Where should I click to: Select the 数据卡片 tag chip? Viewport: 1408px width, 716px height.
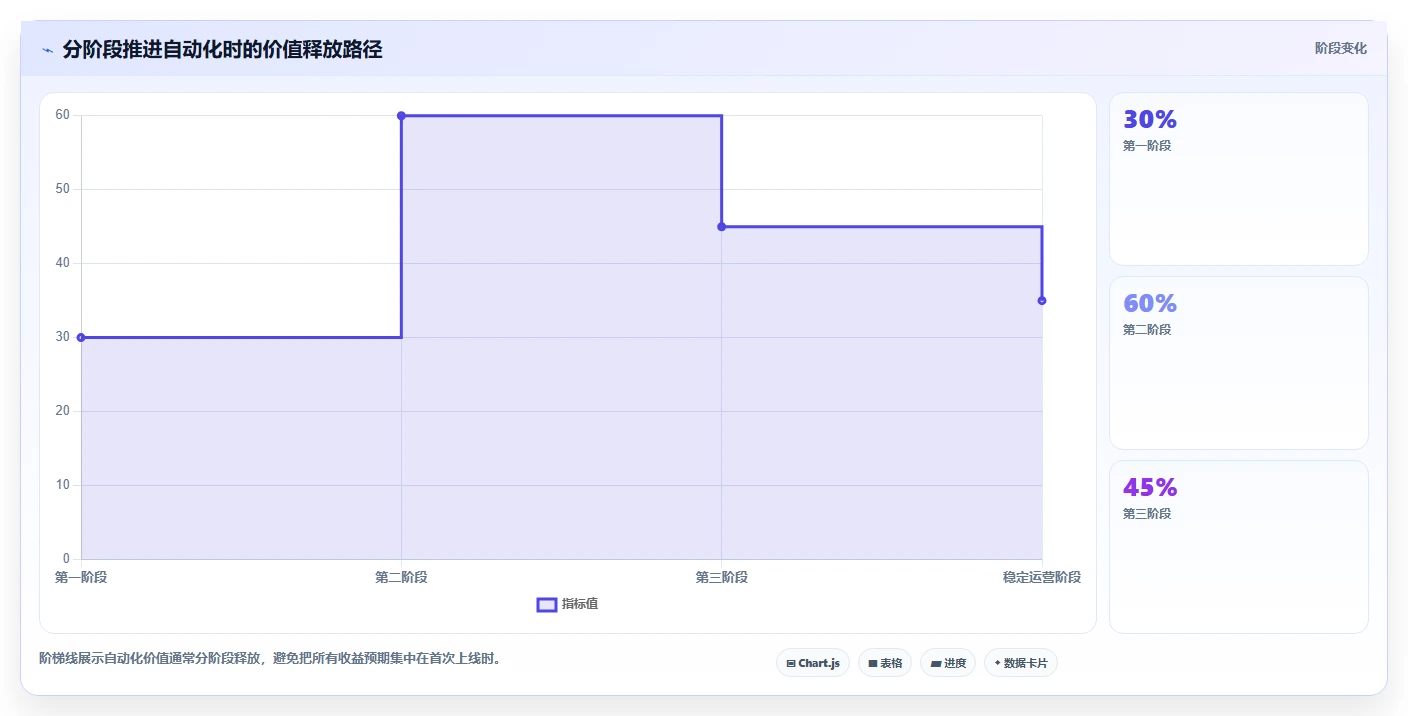pyautogui.click(x=1021, y=663)
